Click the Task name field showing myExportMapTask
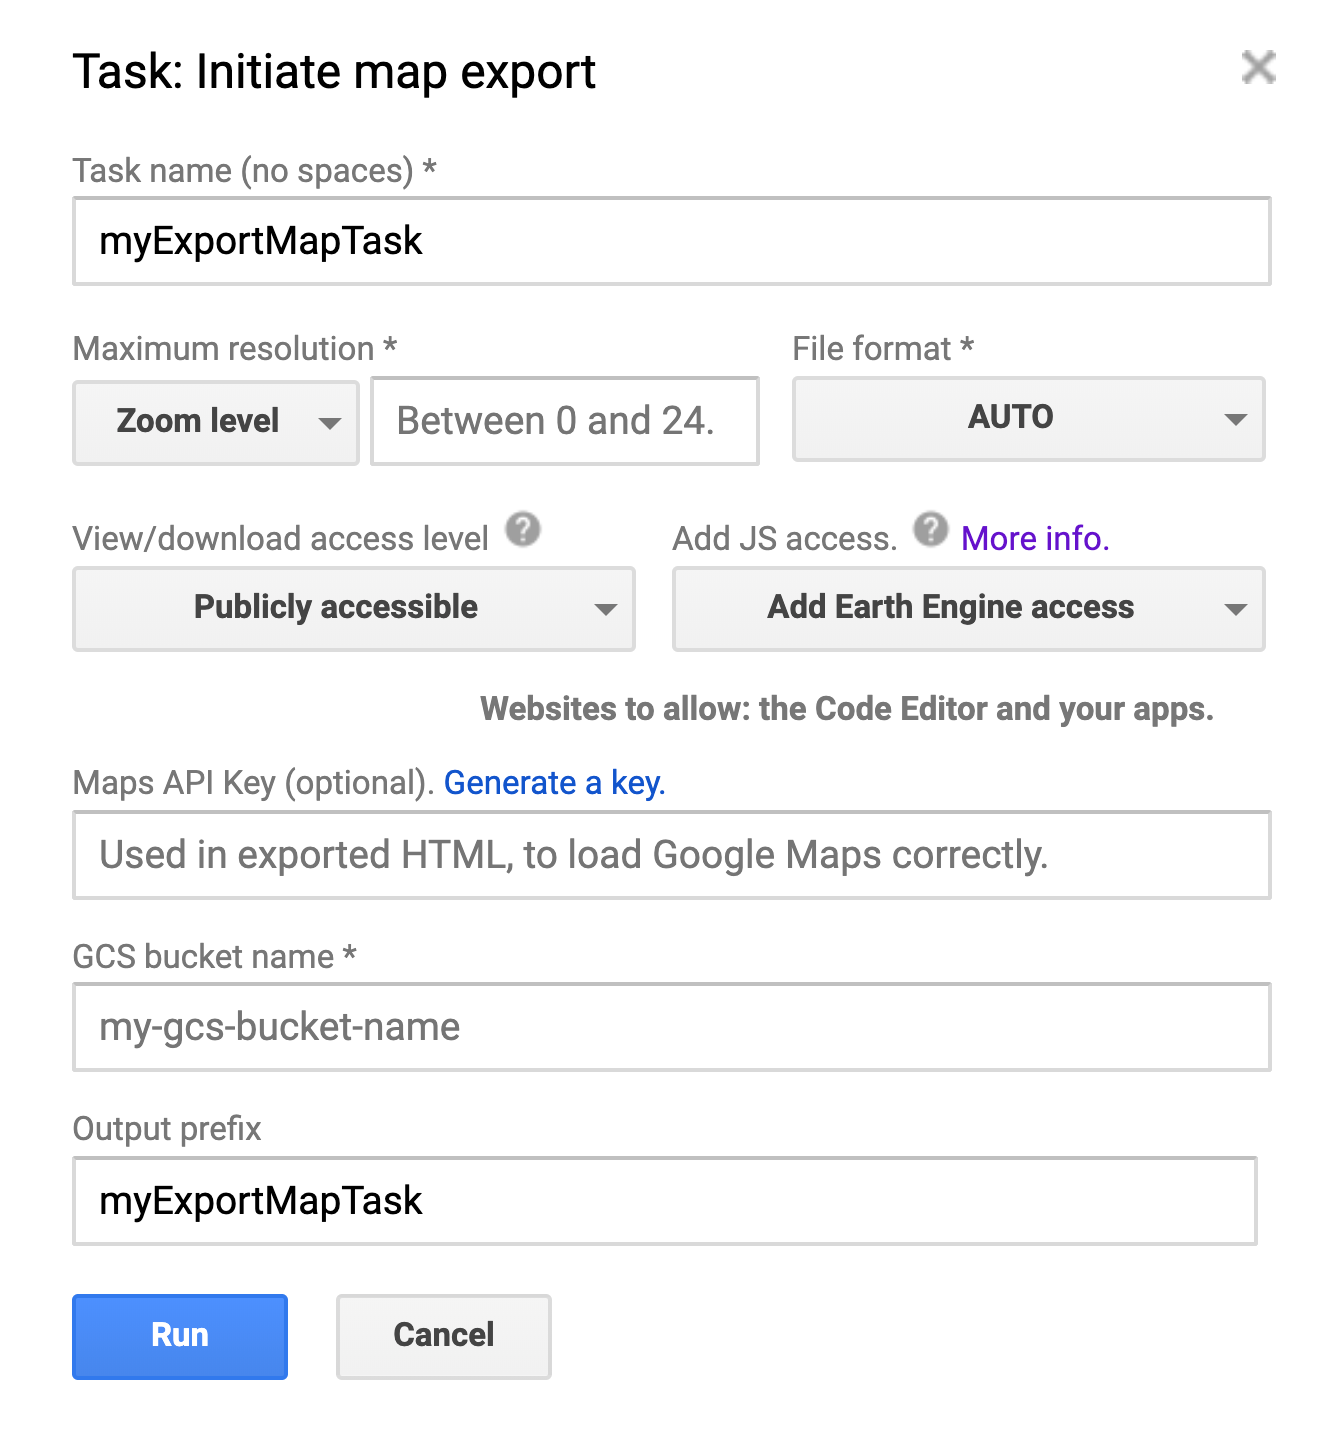 pos(670,241)
